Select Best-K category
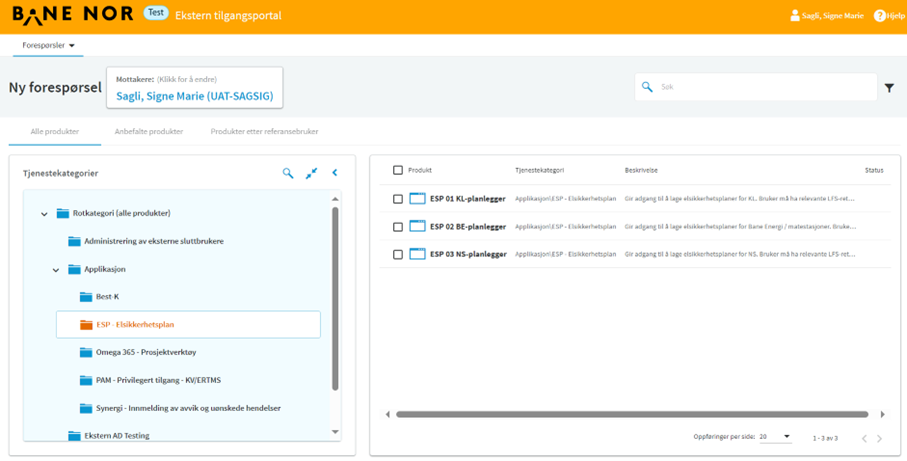The height and width of the screenshot is (461, 907). (x=108, y=297)
